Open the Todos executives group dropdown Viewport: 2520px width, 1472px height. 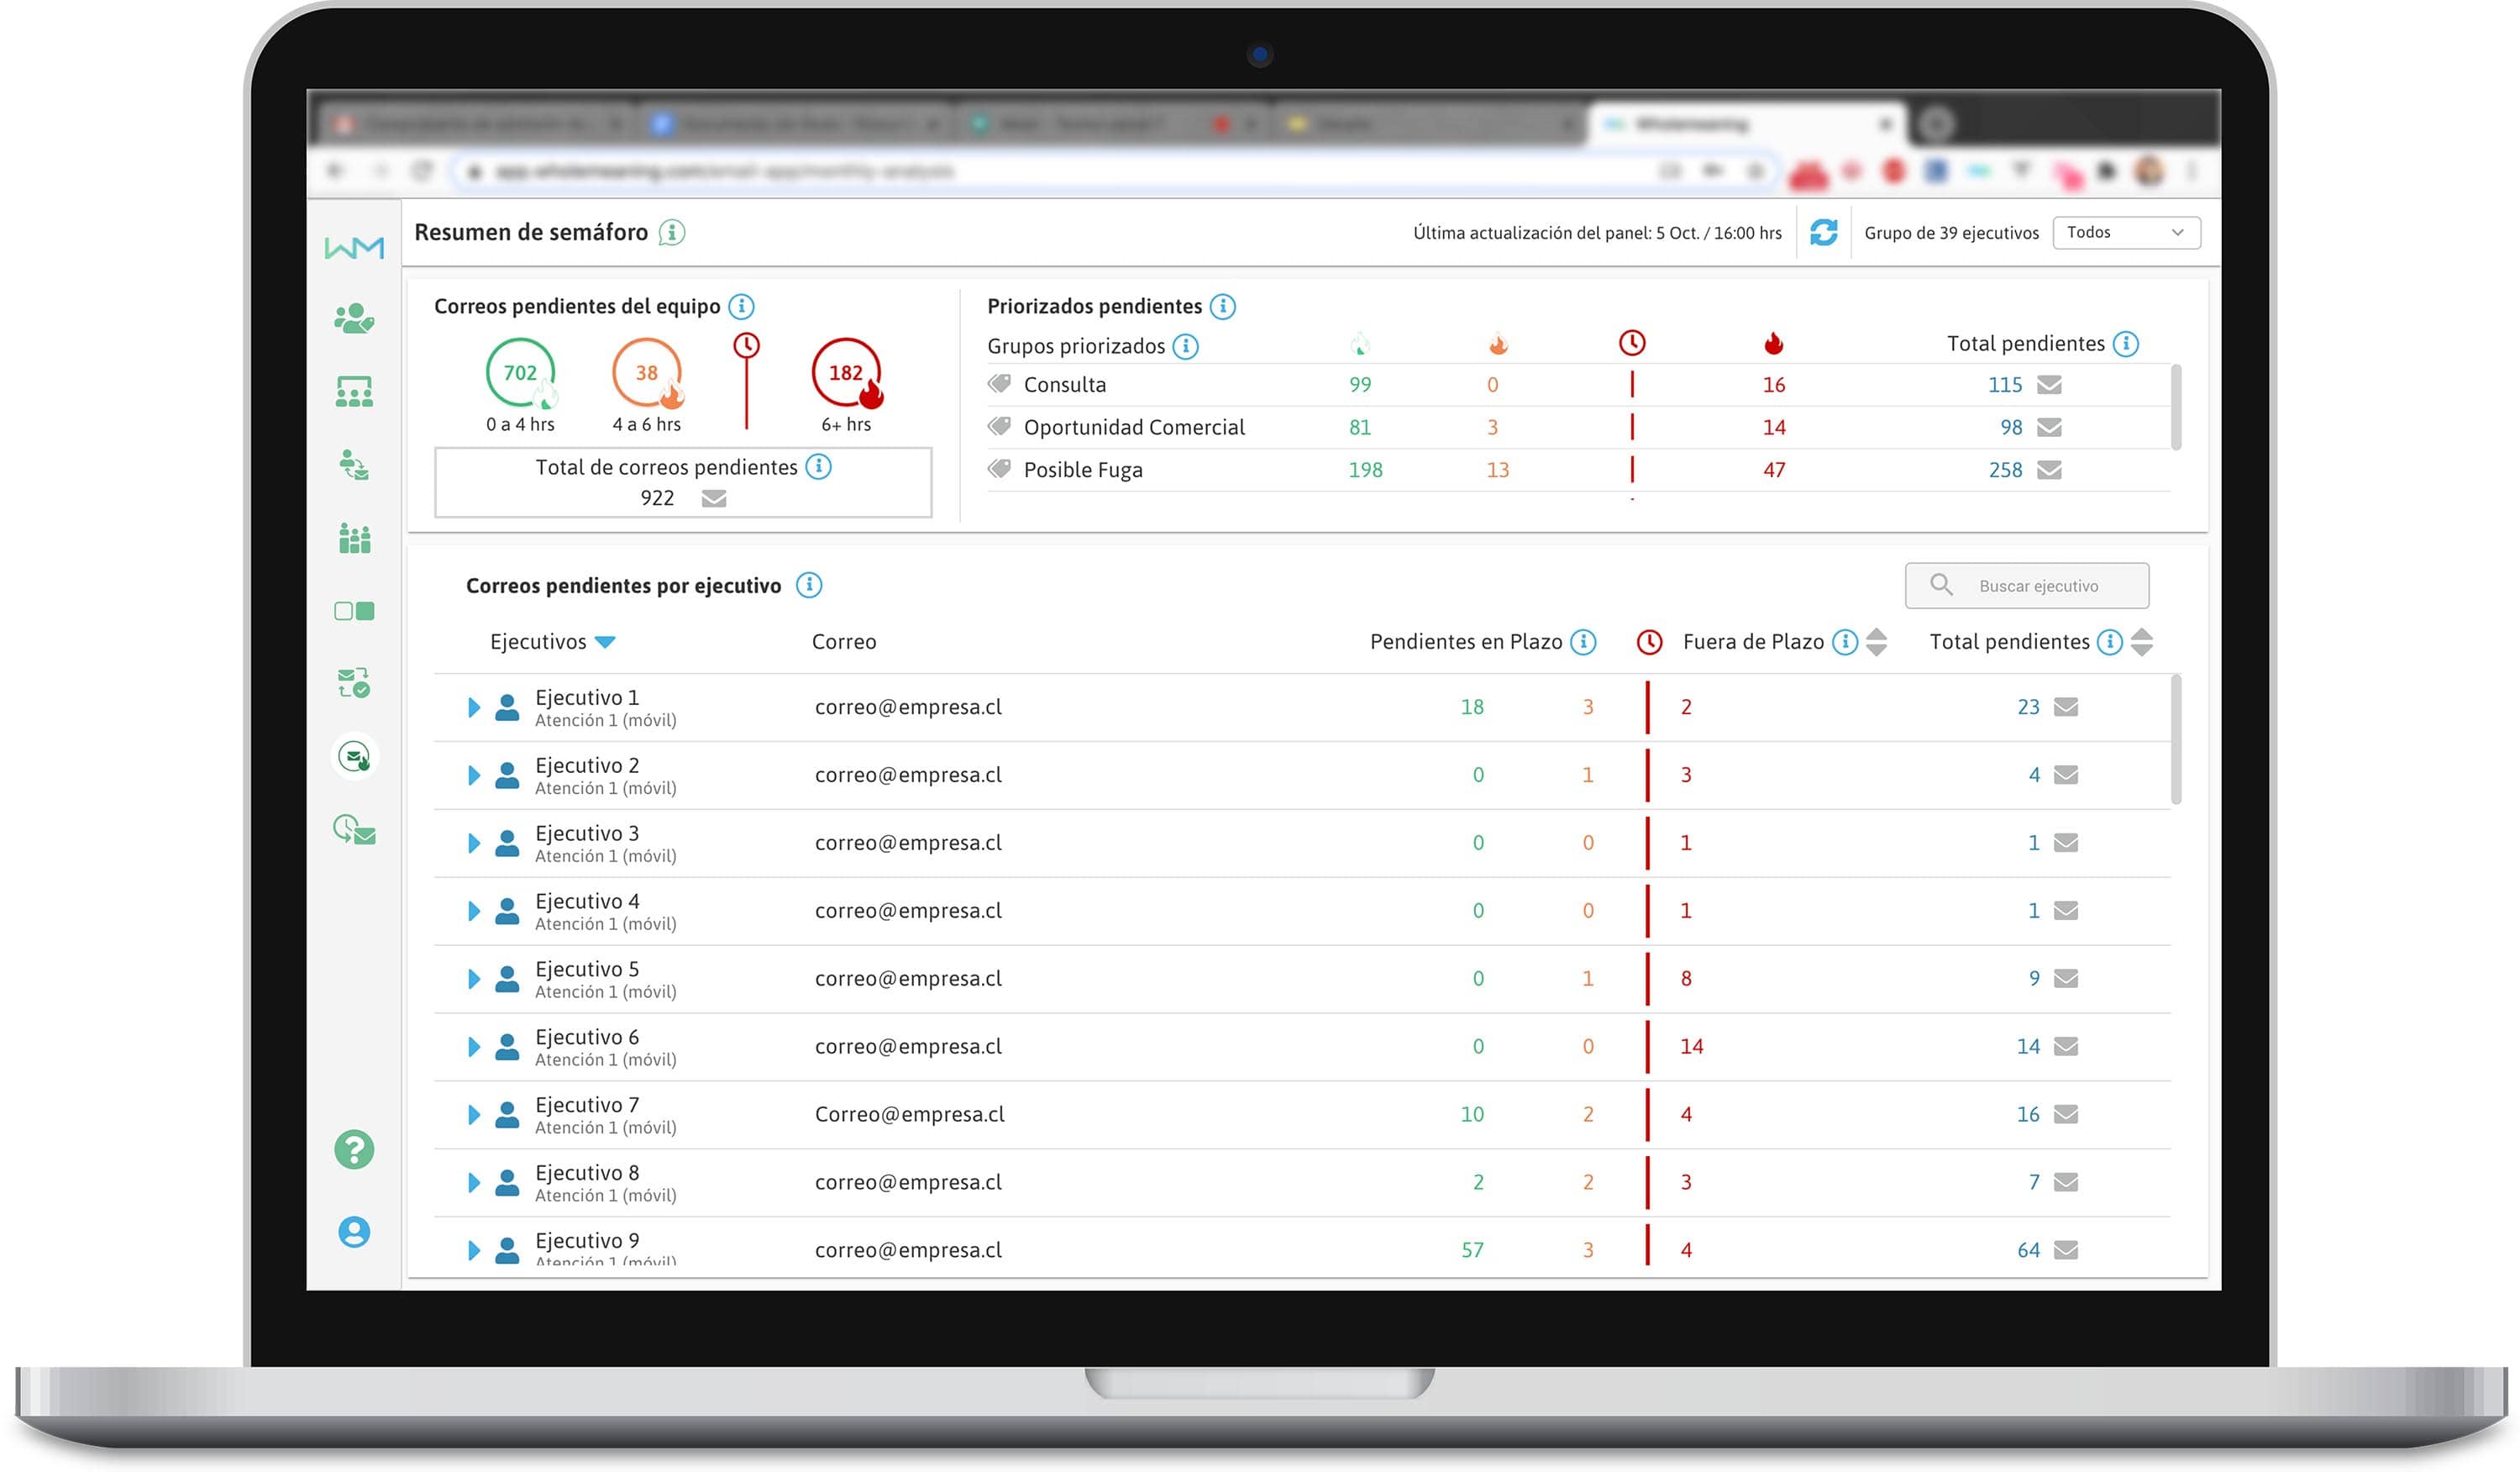[x=2126, y=232]
